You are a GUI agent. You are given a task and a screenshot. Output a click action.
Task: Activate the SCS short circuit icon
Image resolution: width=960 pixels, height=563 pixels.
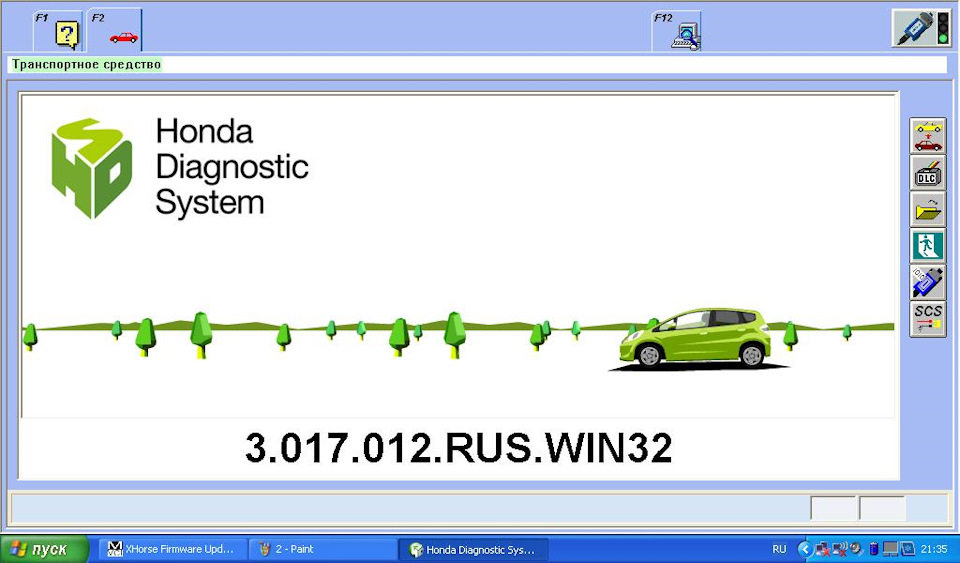tap(928, 318)
